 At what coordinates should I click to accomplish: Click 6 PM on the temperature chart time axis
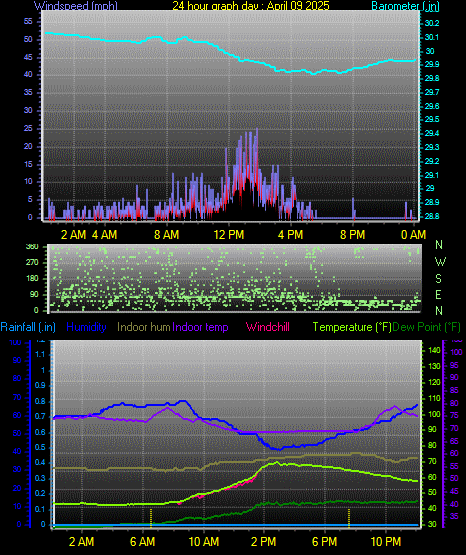coord(324,542)
